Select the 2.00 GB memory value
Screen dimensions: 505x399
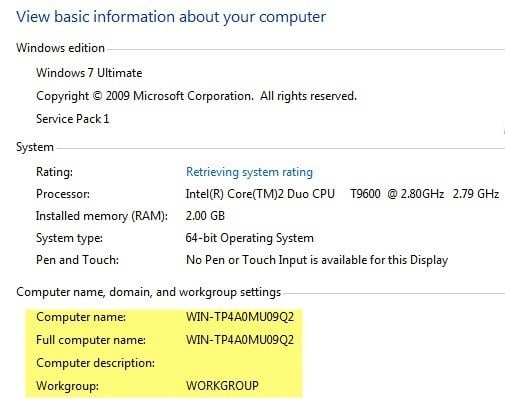[x=205, y=216]
